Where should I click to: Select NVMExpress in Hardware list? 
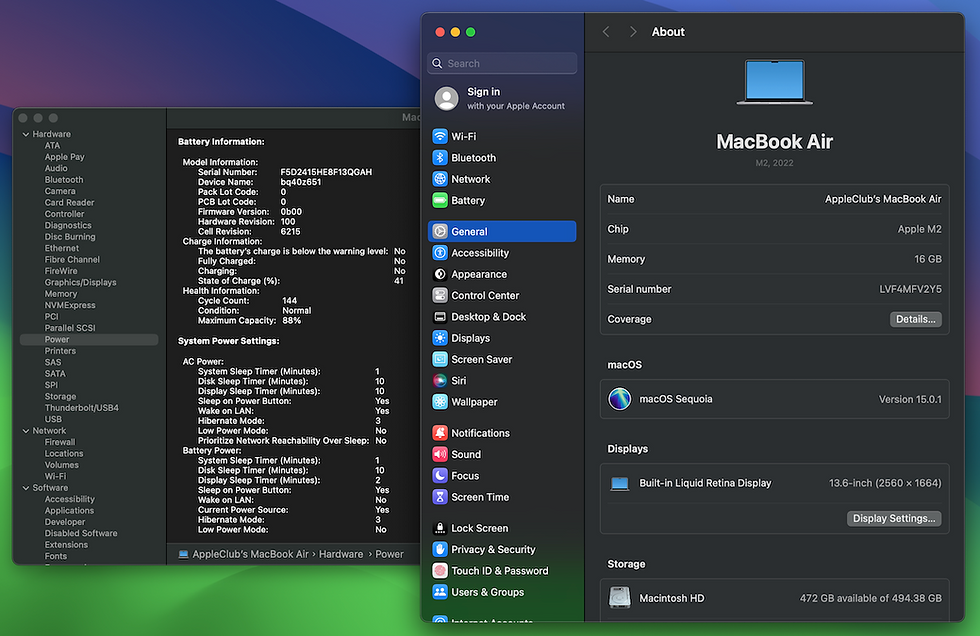click(x=70, y=306)
